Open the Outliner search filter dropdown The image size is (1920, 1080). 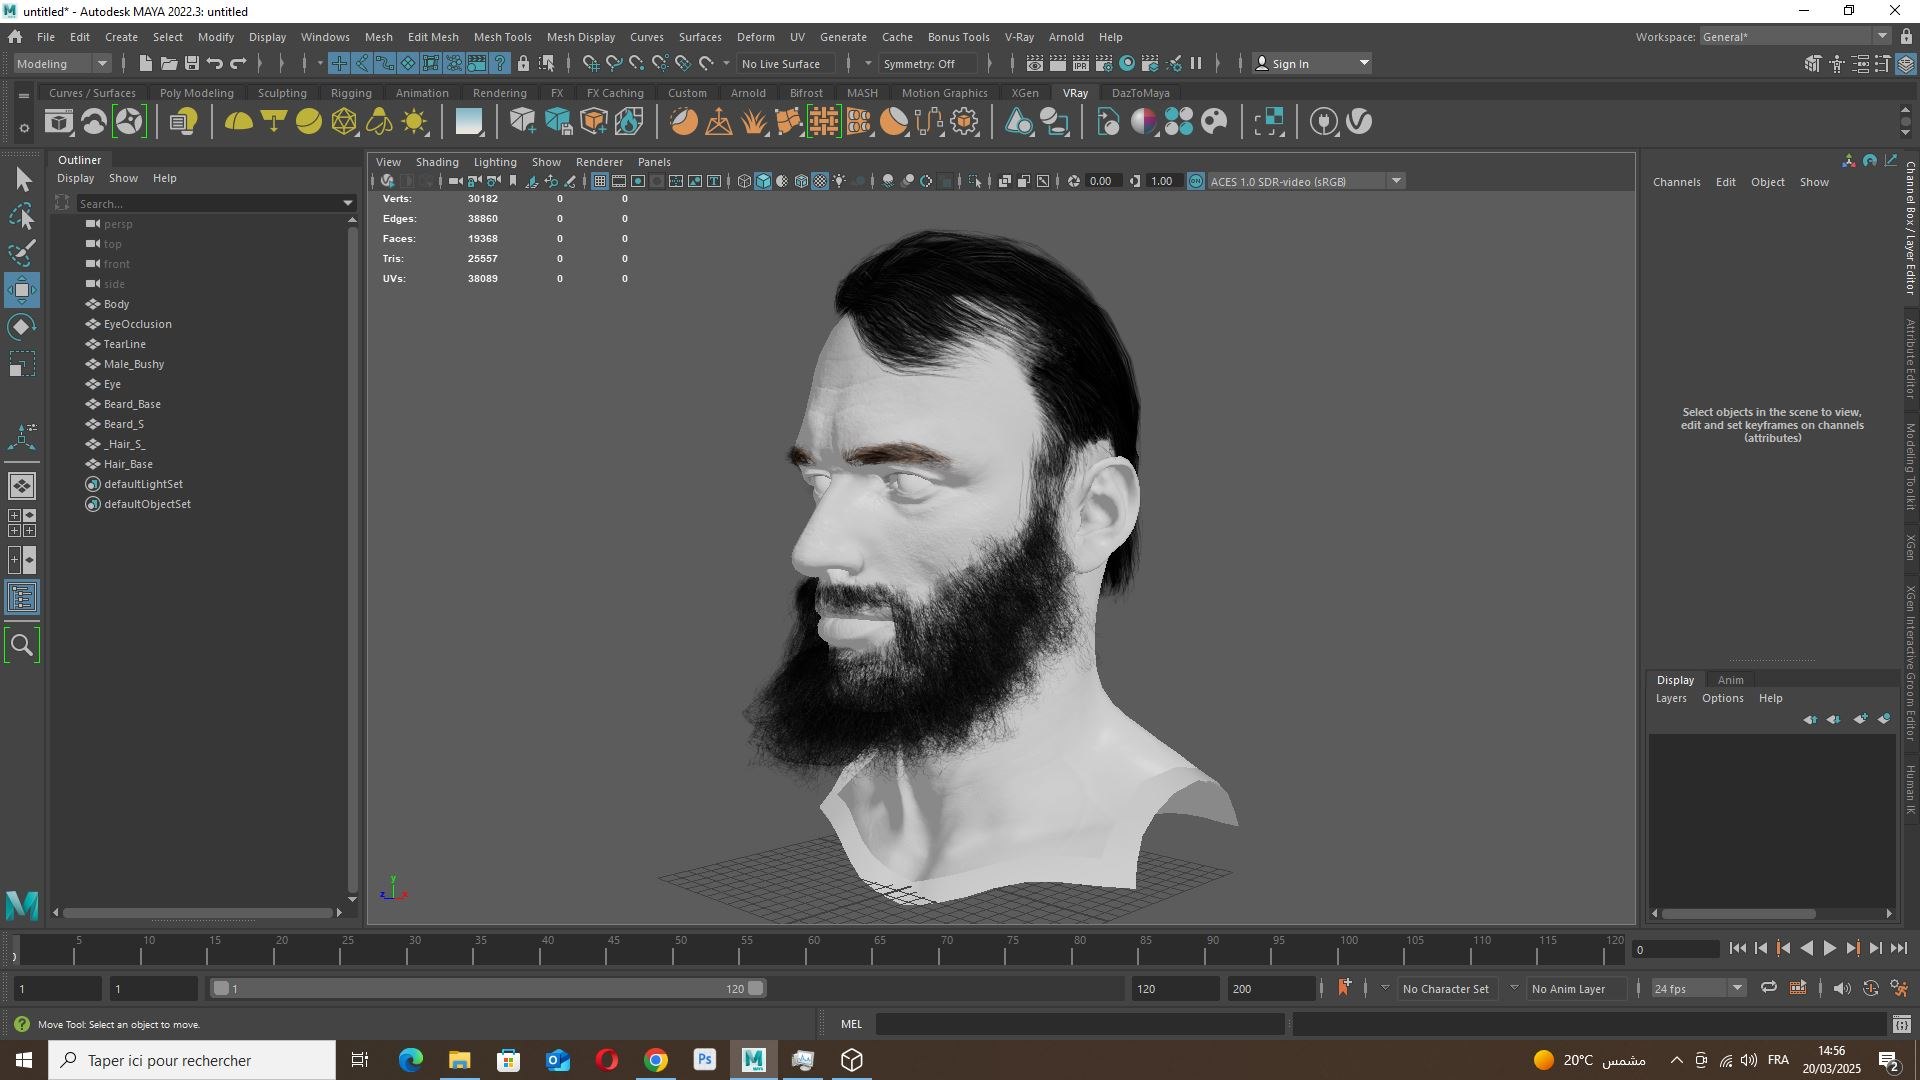348,203
